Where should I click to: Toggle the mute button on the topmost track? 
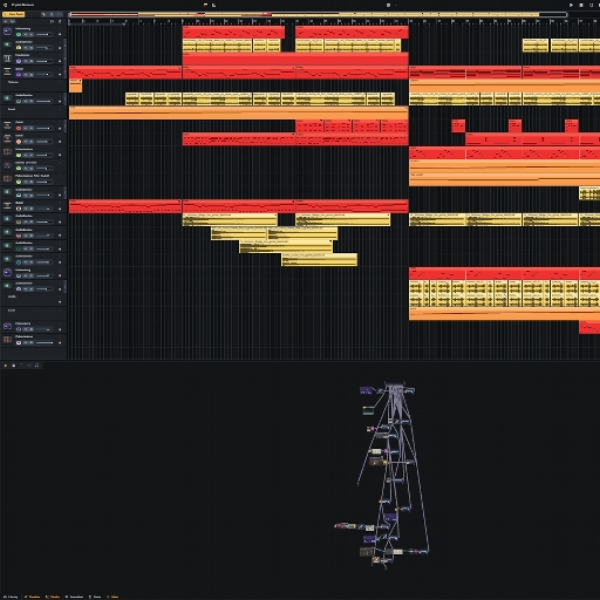pos(26,34)
